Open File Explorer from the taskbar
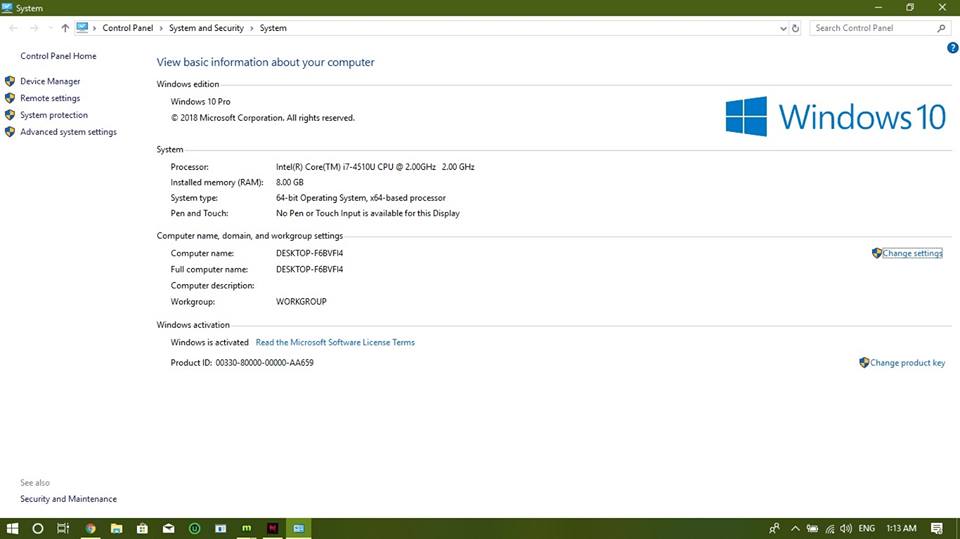This screenshot has height=539, width=960. tap(116, 528)
